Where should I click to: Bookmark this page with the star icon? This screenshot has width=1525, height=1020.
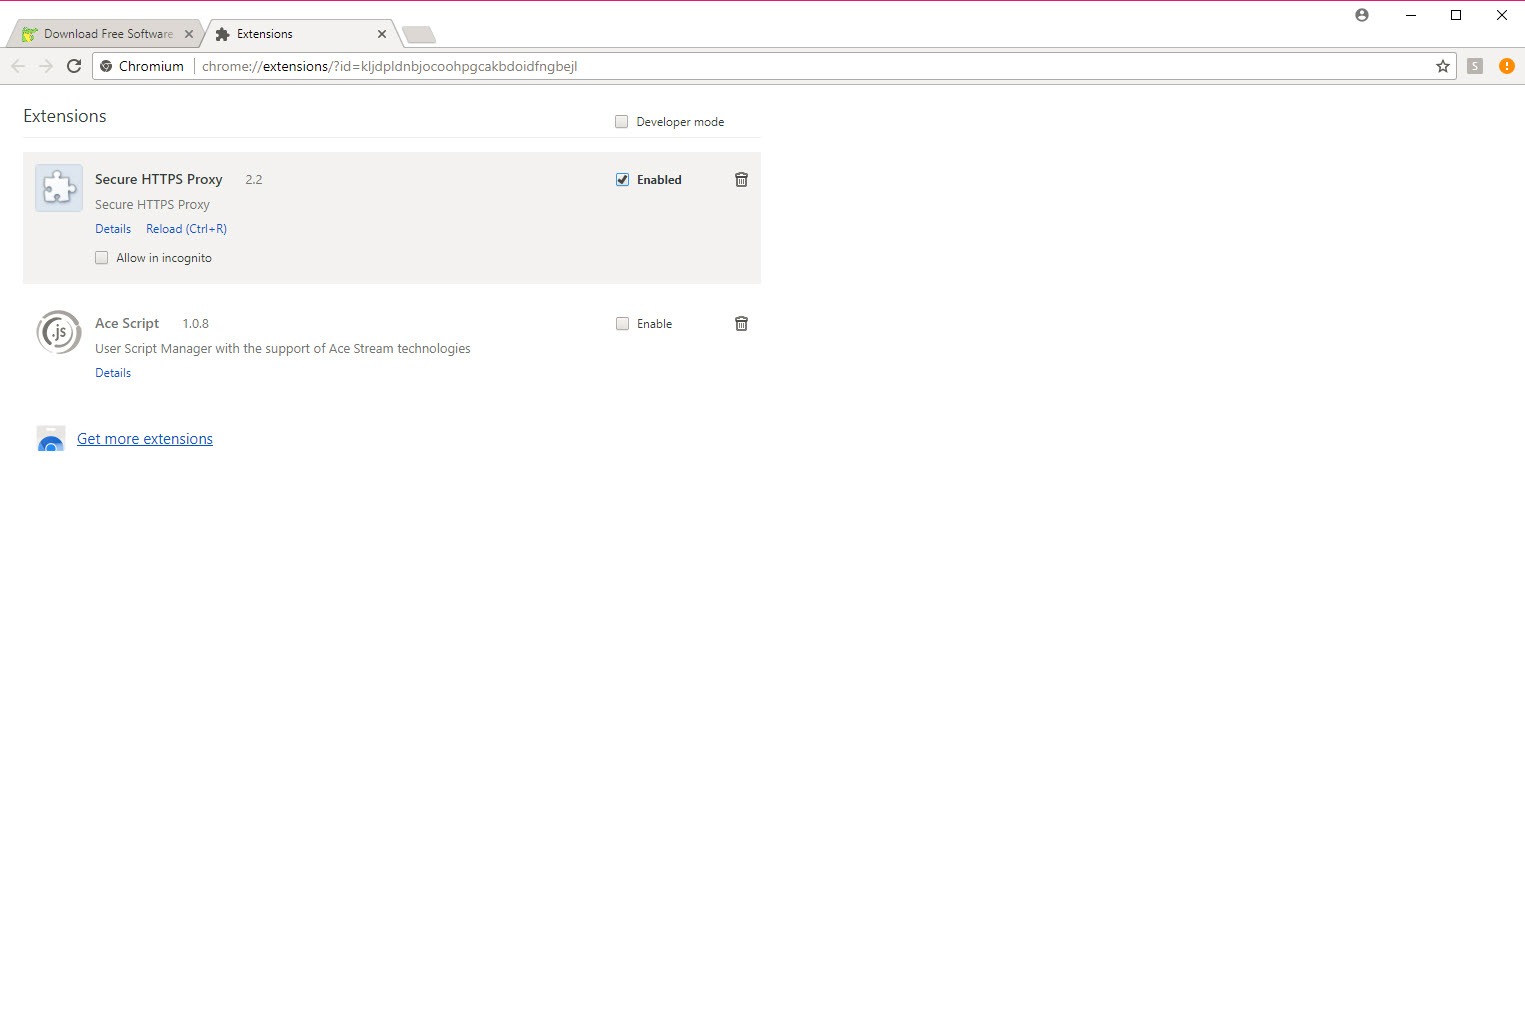point(1442,66)
